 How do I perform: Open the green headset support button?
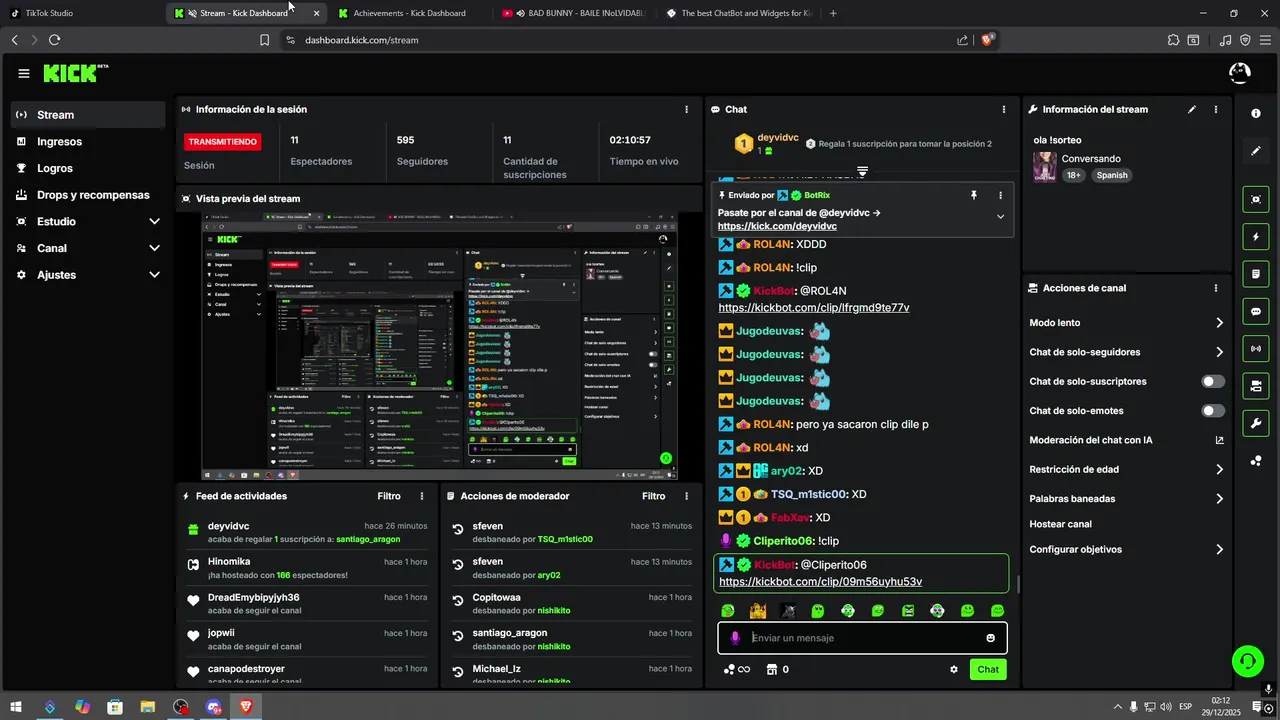(x=1247, y=661)
